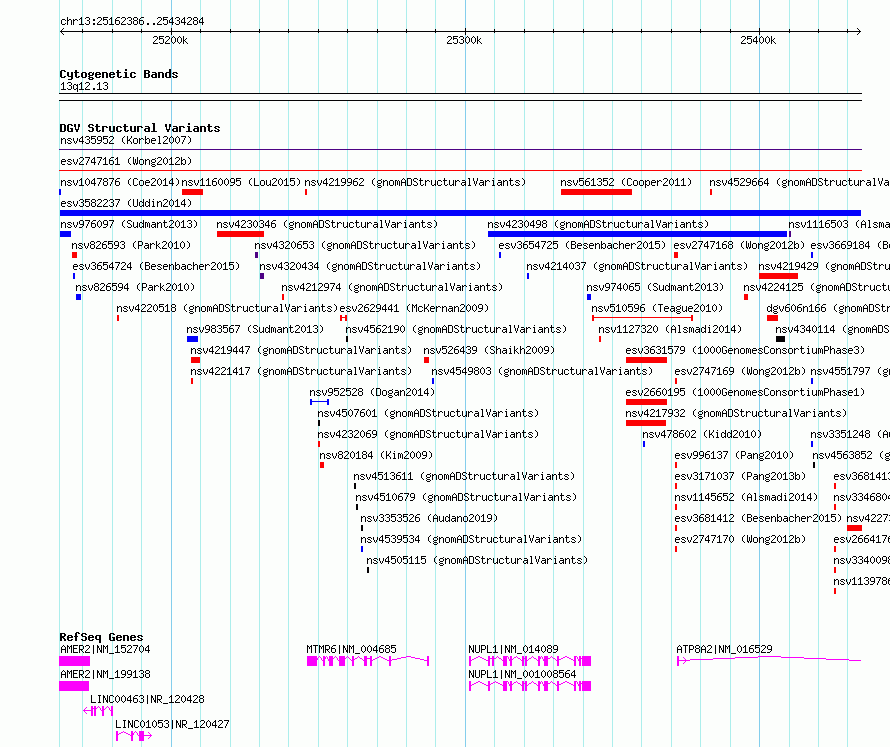Open the nsv4320434 (gnomADStructuralVariants) label
This screenshot has height=747, width=890.
tap(370, 266)
